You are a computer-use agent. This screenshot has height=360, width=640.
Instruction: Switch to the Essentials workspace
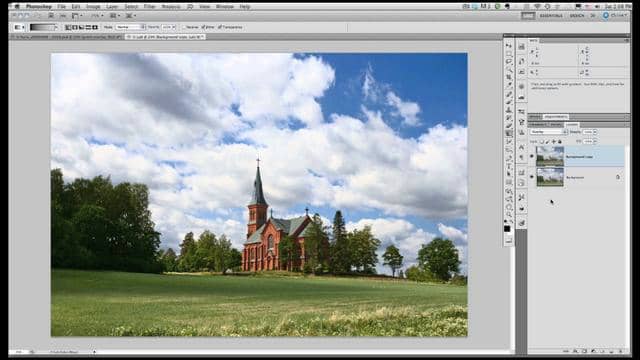[x=551, y=16]
